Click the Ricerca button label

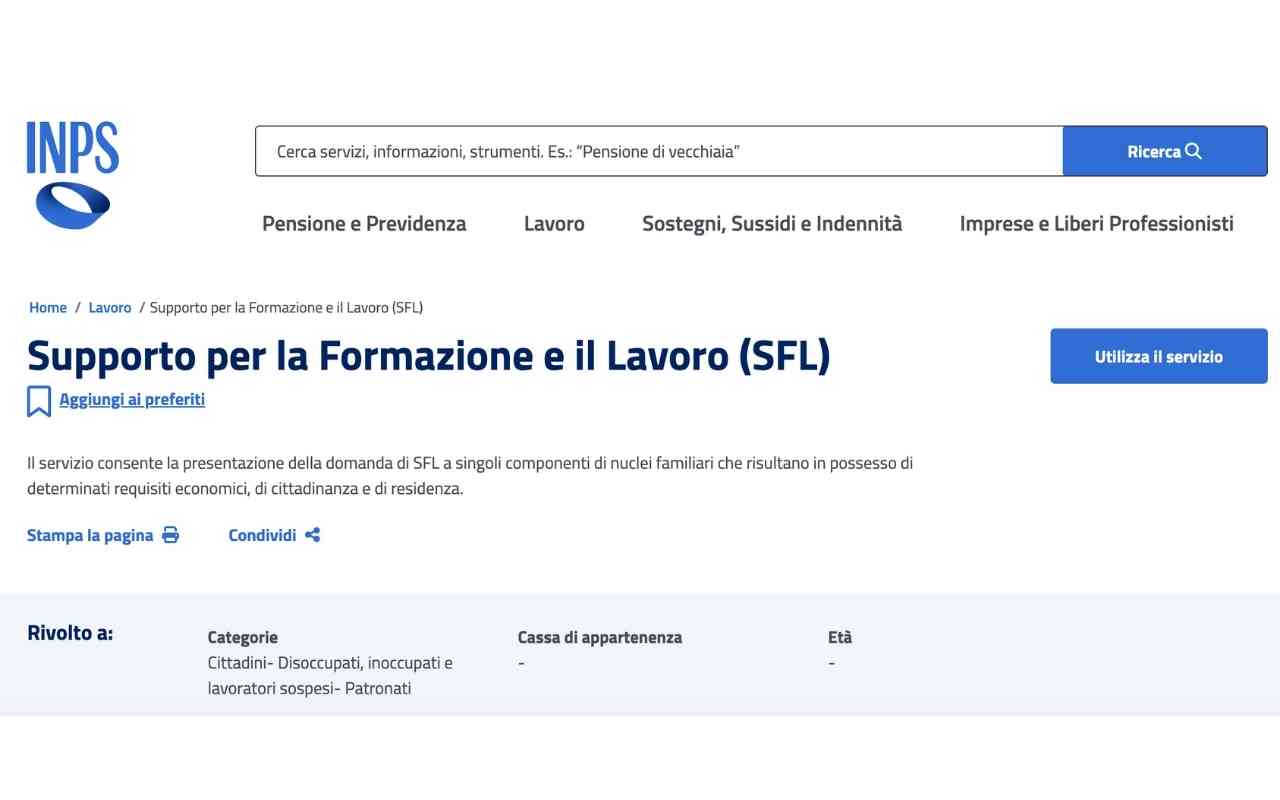coord(1154,152)
